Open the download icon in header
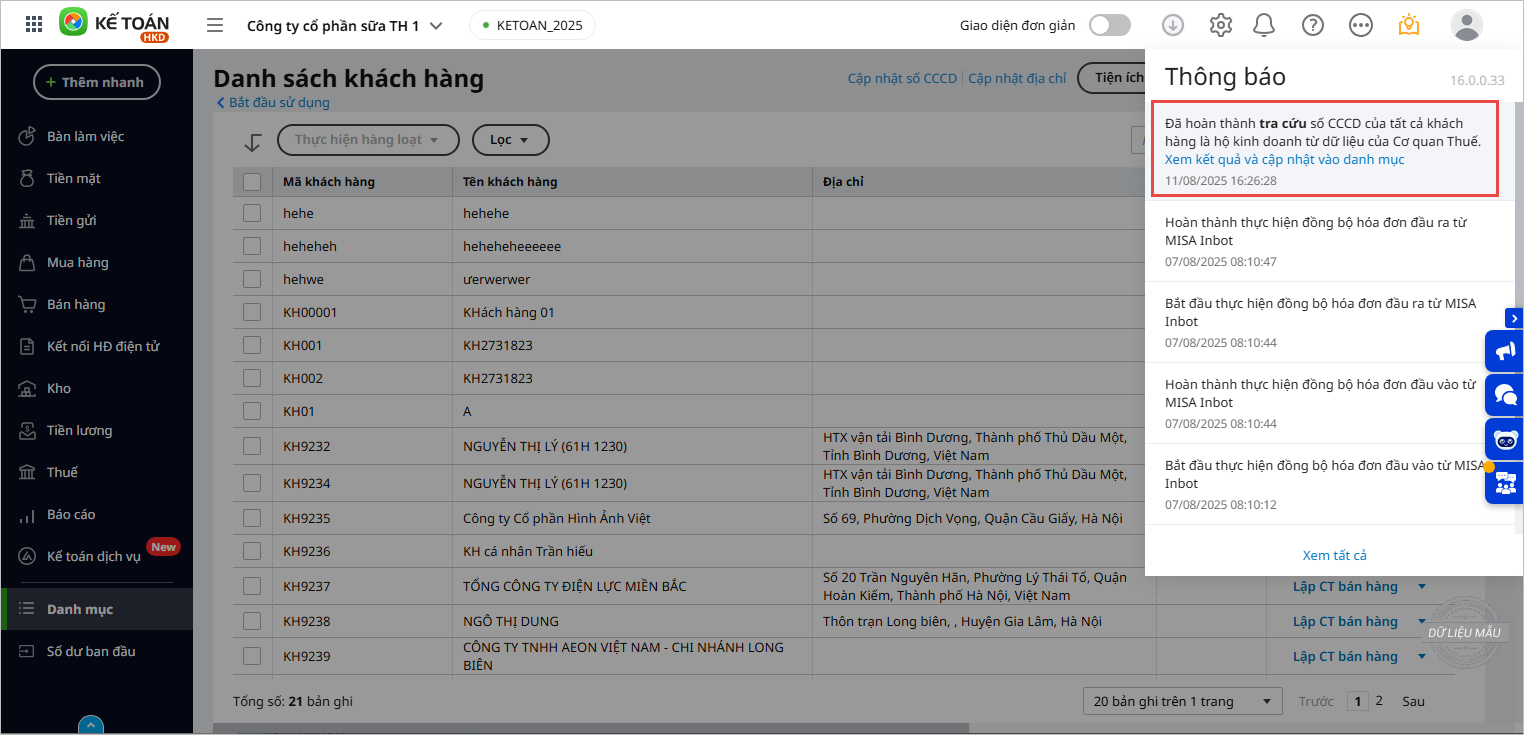Screen dimensions: 1524x735 (1174, 25)
